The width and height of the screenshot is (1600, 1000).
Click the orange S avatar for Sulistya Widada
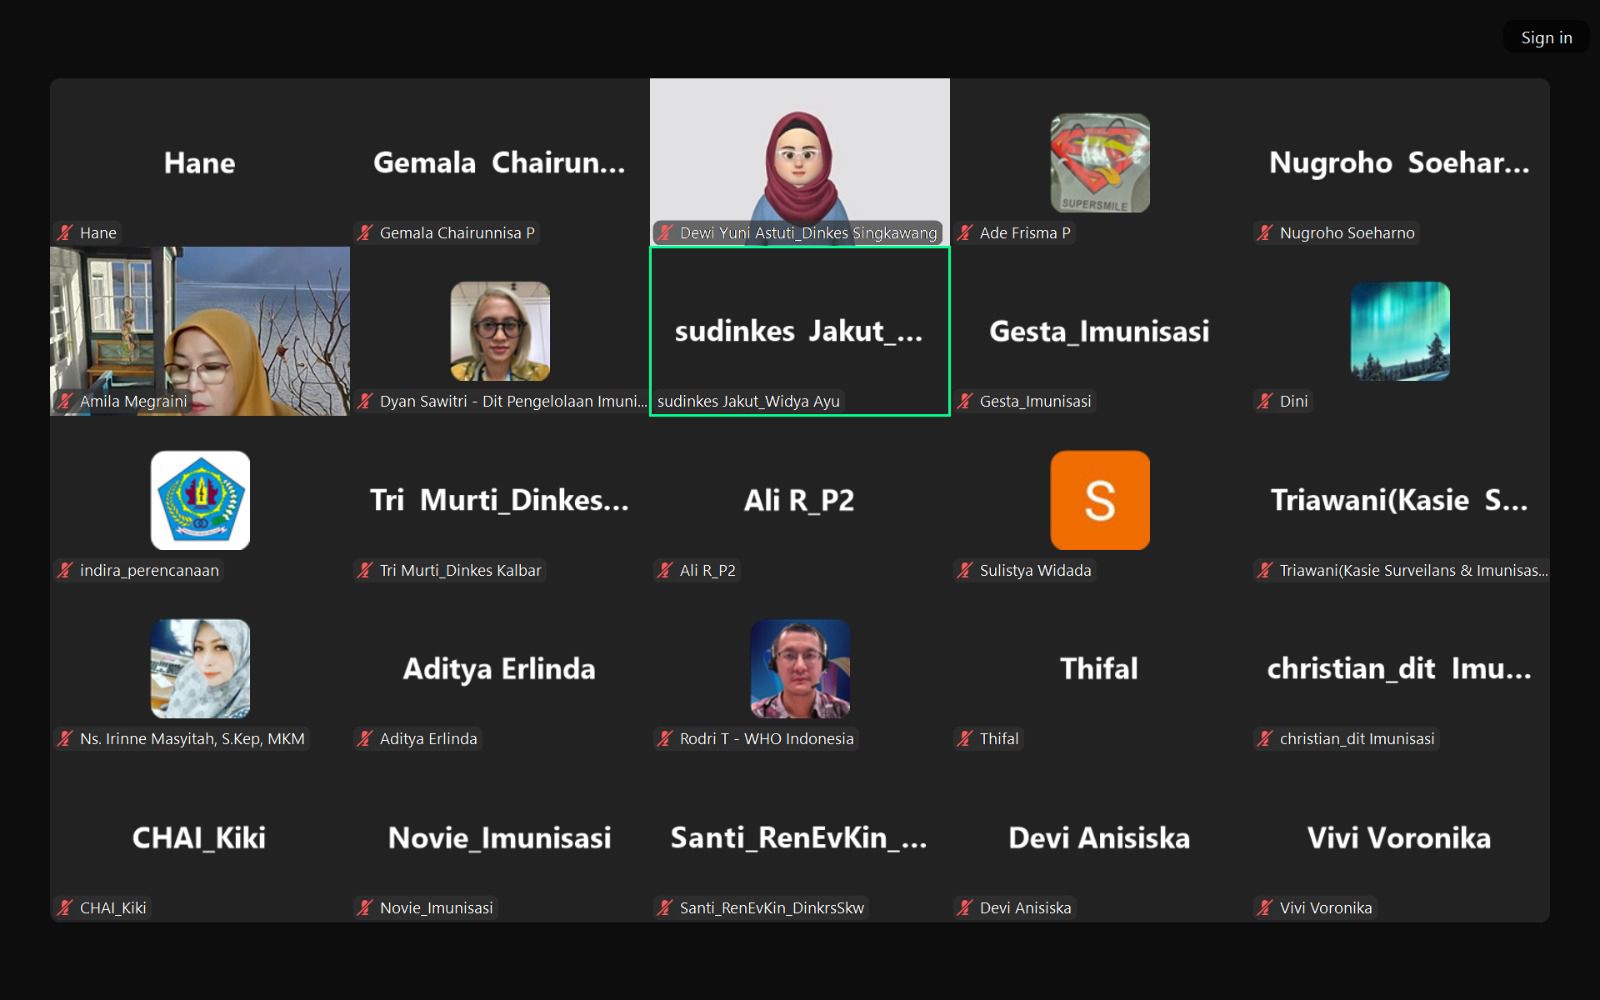coord(1099,500)
